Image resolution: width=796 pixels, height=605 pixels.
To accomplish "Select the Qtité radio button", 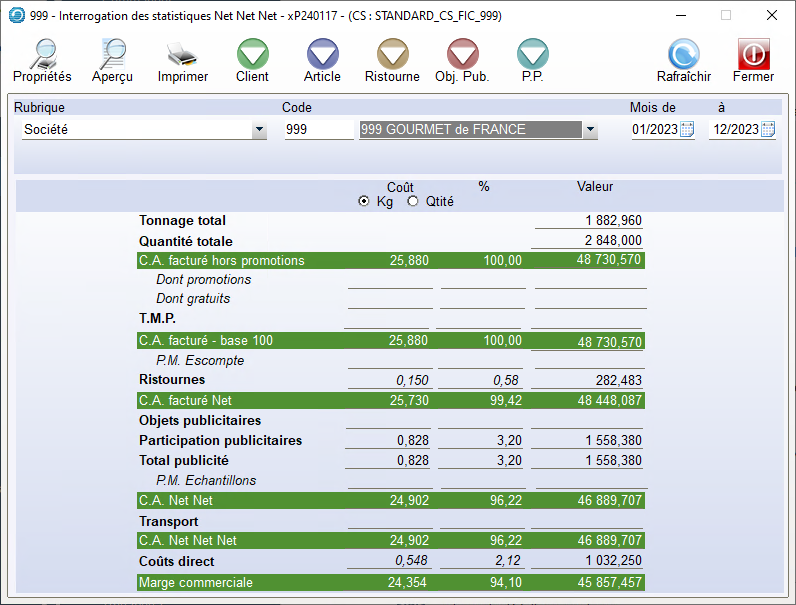I will (x=413, y=202).
